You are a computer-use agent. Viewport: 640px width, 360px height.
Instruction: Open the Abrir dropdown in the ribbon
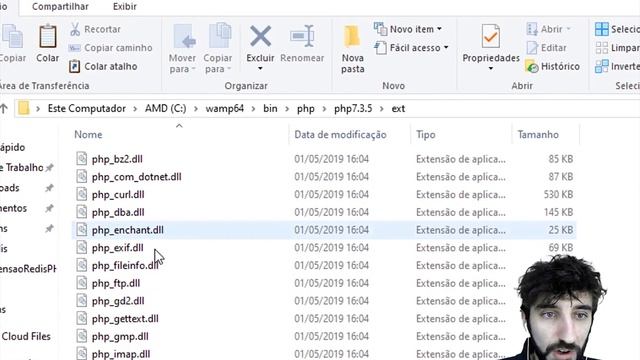(x=549, y=29)
